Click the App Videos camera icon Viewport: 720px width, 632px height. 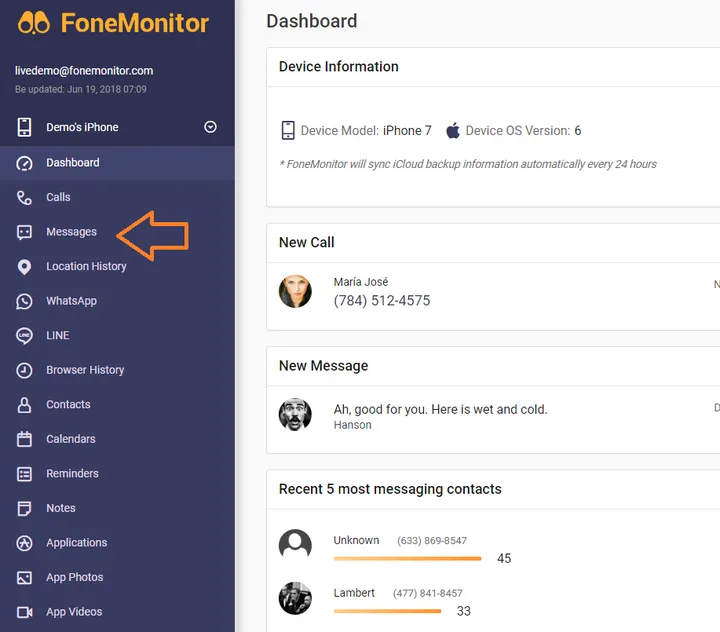click(24, 612)
